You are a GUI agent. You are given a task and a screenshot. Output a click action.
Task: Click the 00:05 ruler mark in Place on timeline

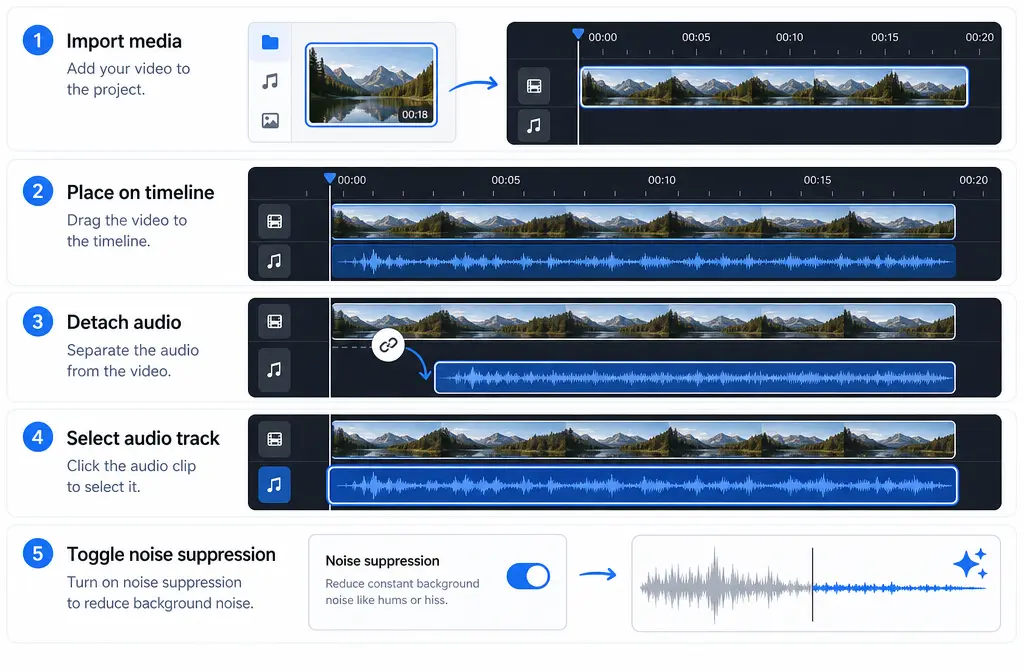[505, 180]
